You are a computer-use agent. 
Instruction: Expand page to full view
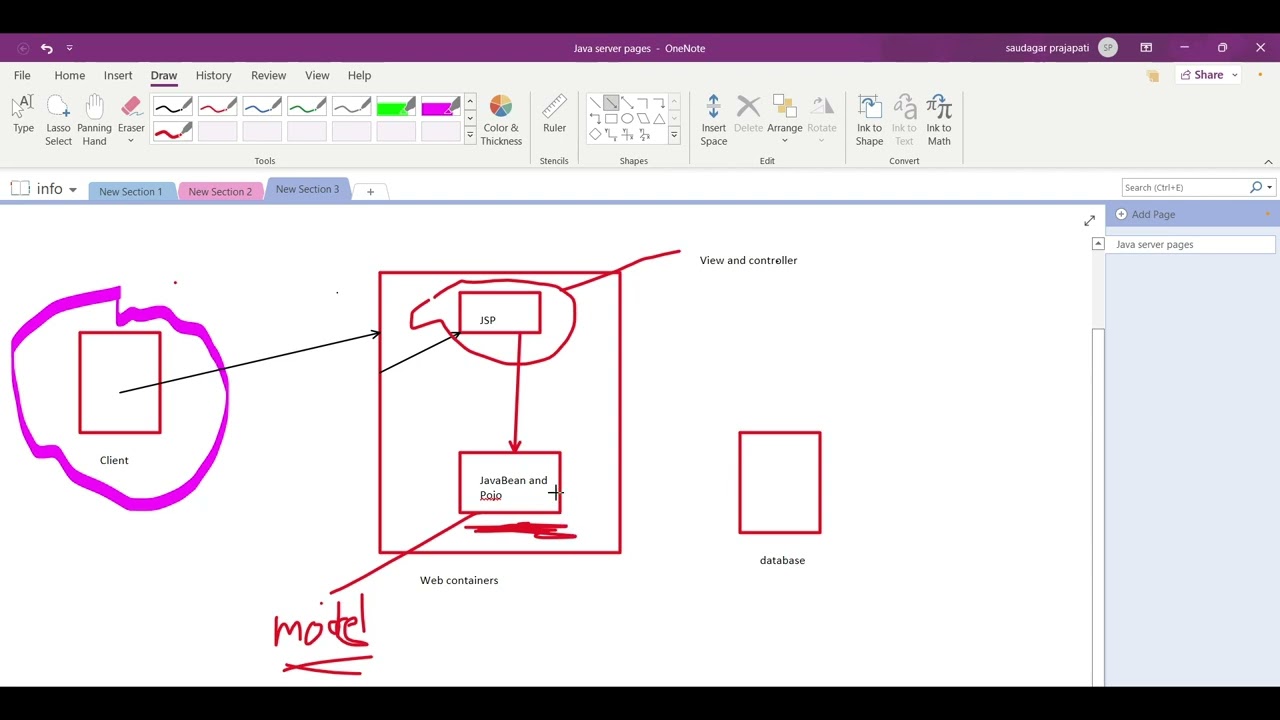coord(1089,220)
